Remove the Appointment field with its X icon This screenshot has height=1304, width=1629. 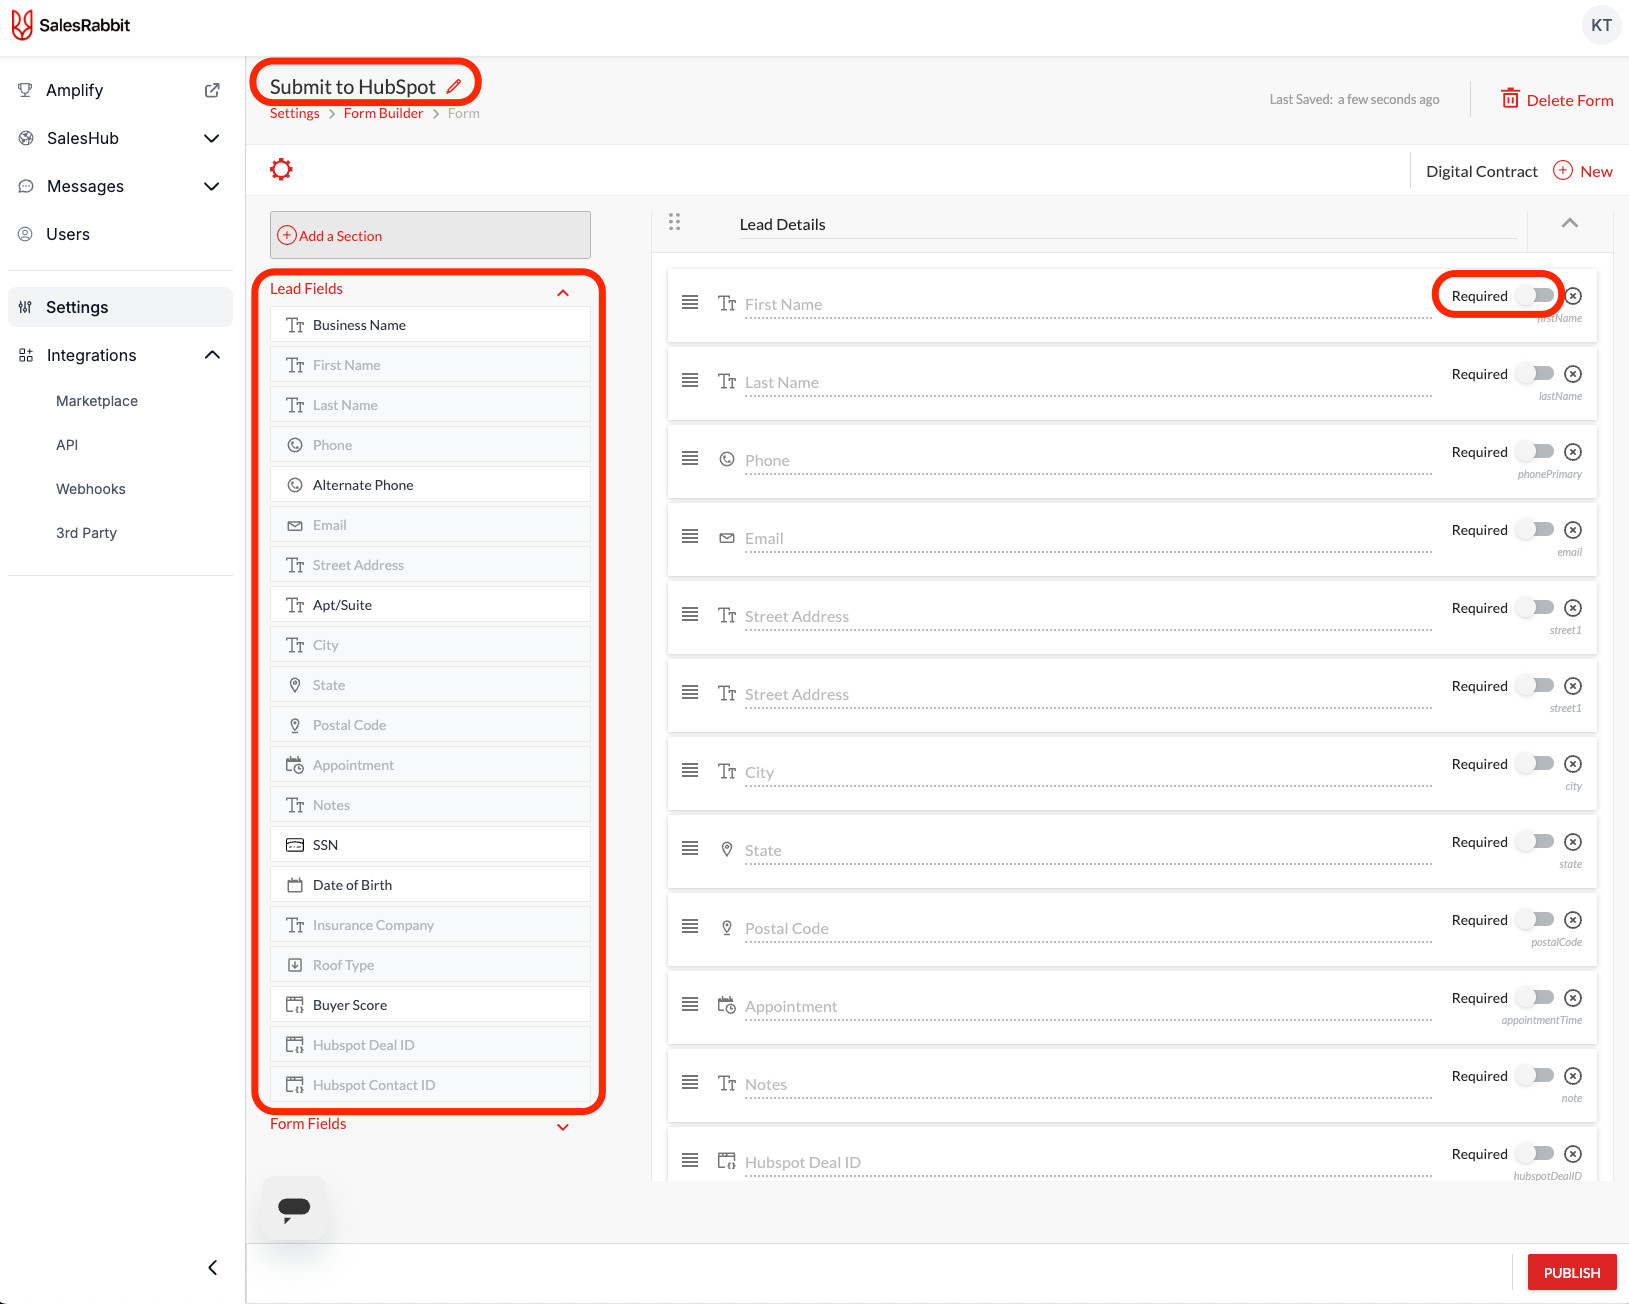click(x=1573, y=998)
